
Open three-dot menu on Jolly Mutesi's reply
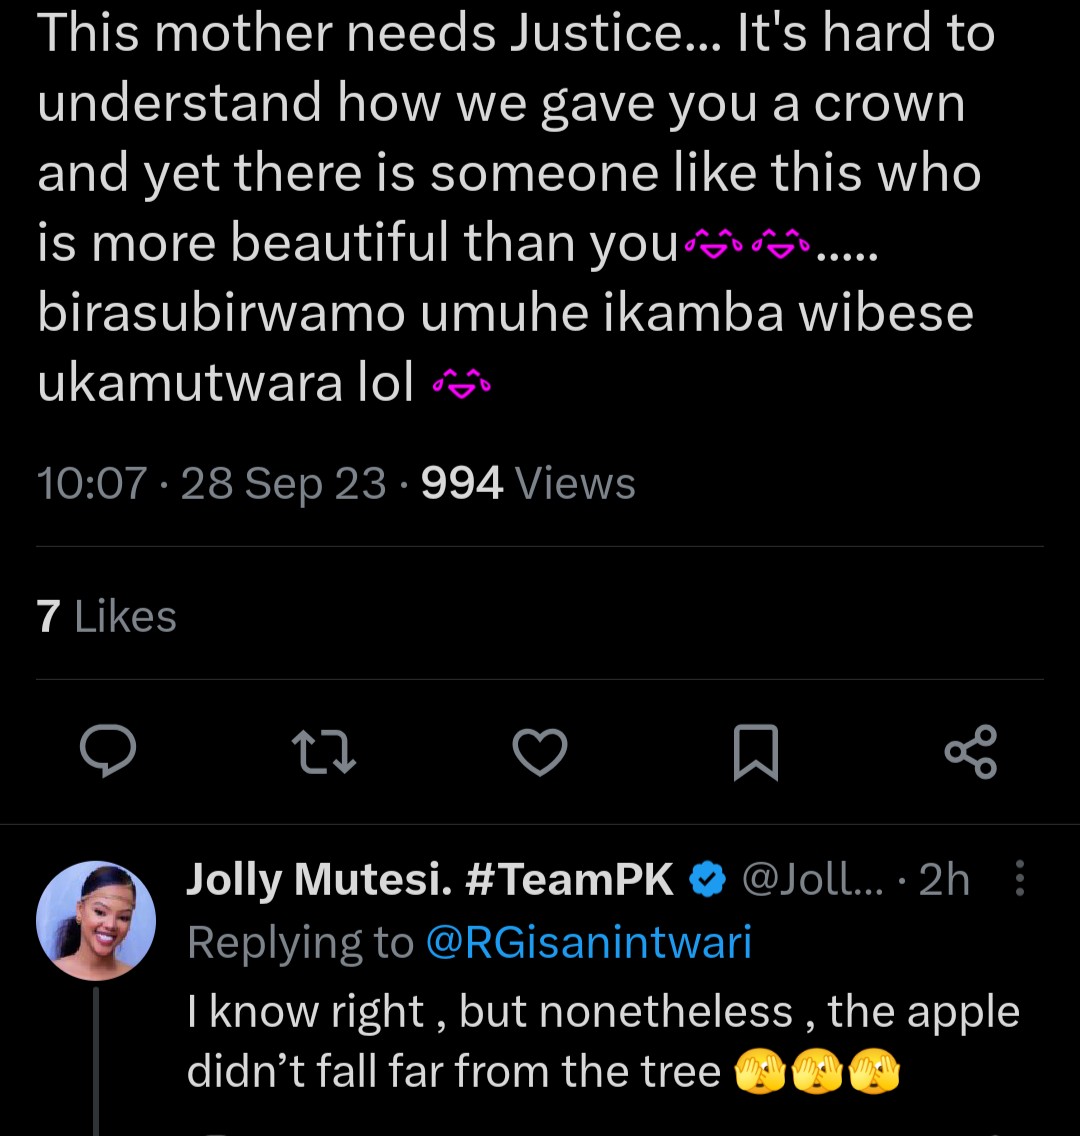[1020, 880]
